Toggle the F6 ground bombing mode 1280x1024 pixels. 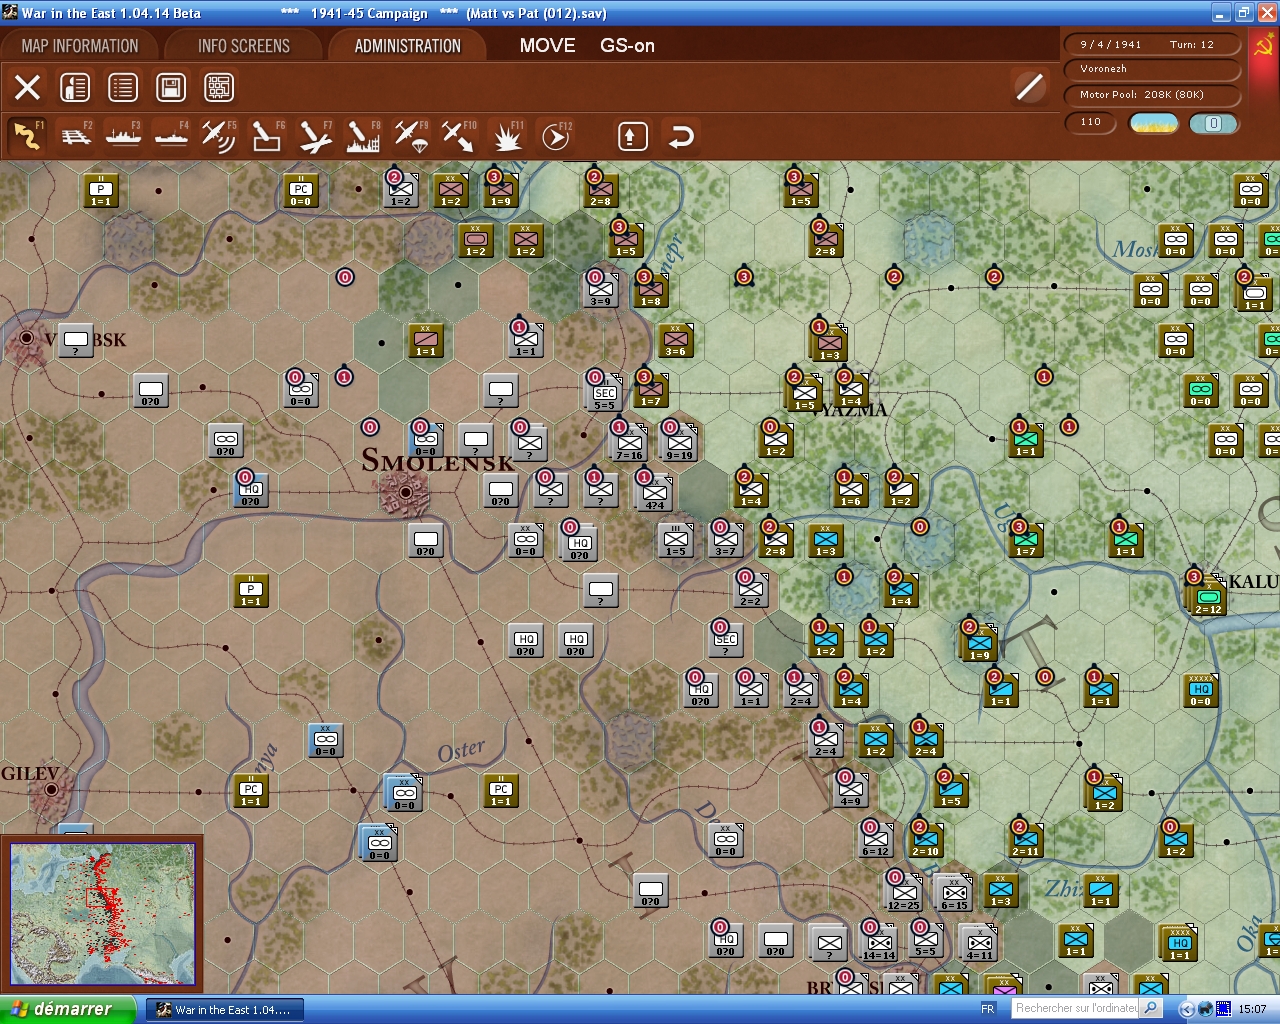coord(267,136)
